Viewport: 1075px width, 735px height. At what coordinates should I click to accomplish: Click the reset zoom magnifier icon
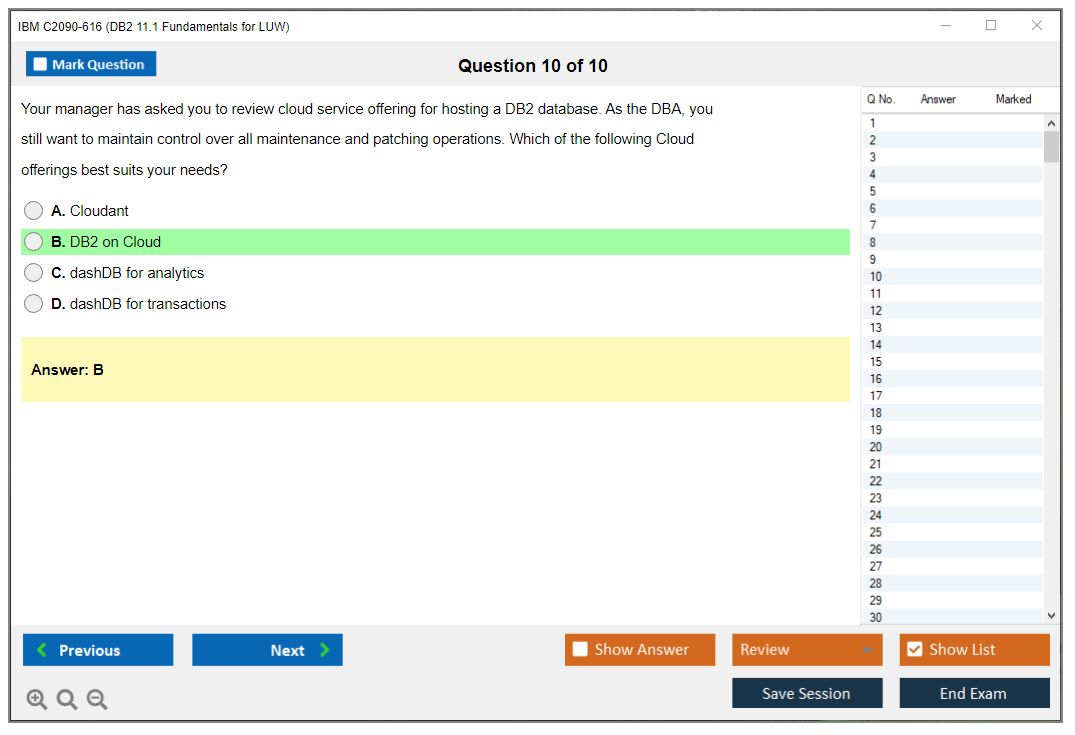[67, 700]
